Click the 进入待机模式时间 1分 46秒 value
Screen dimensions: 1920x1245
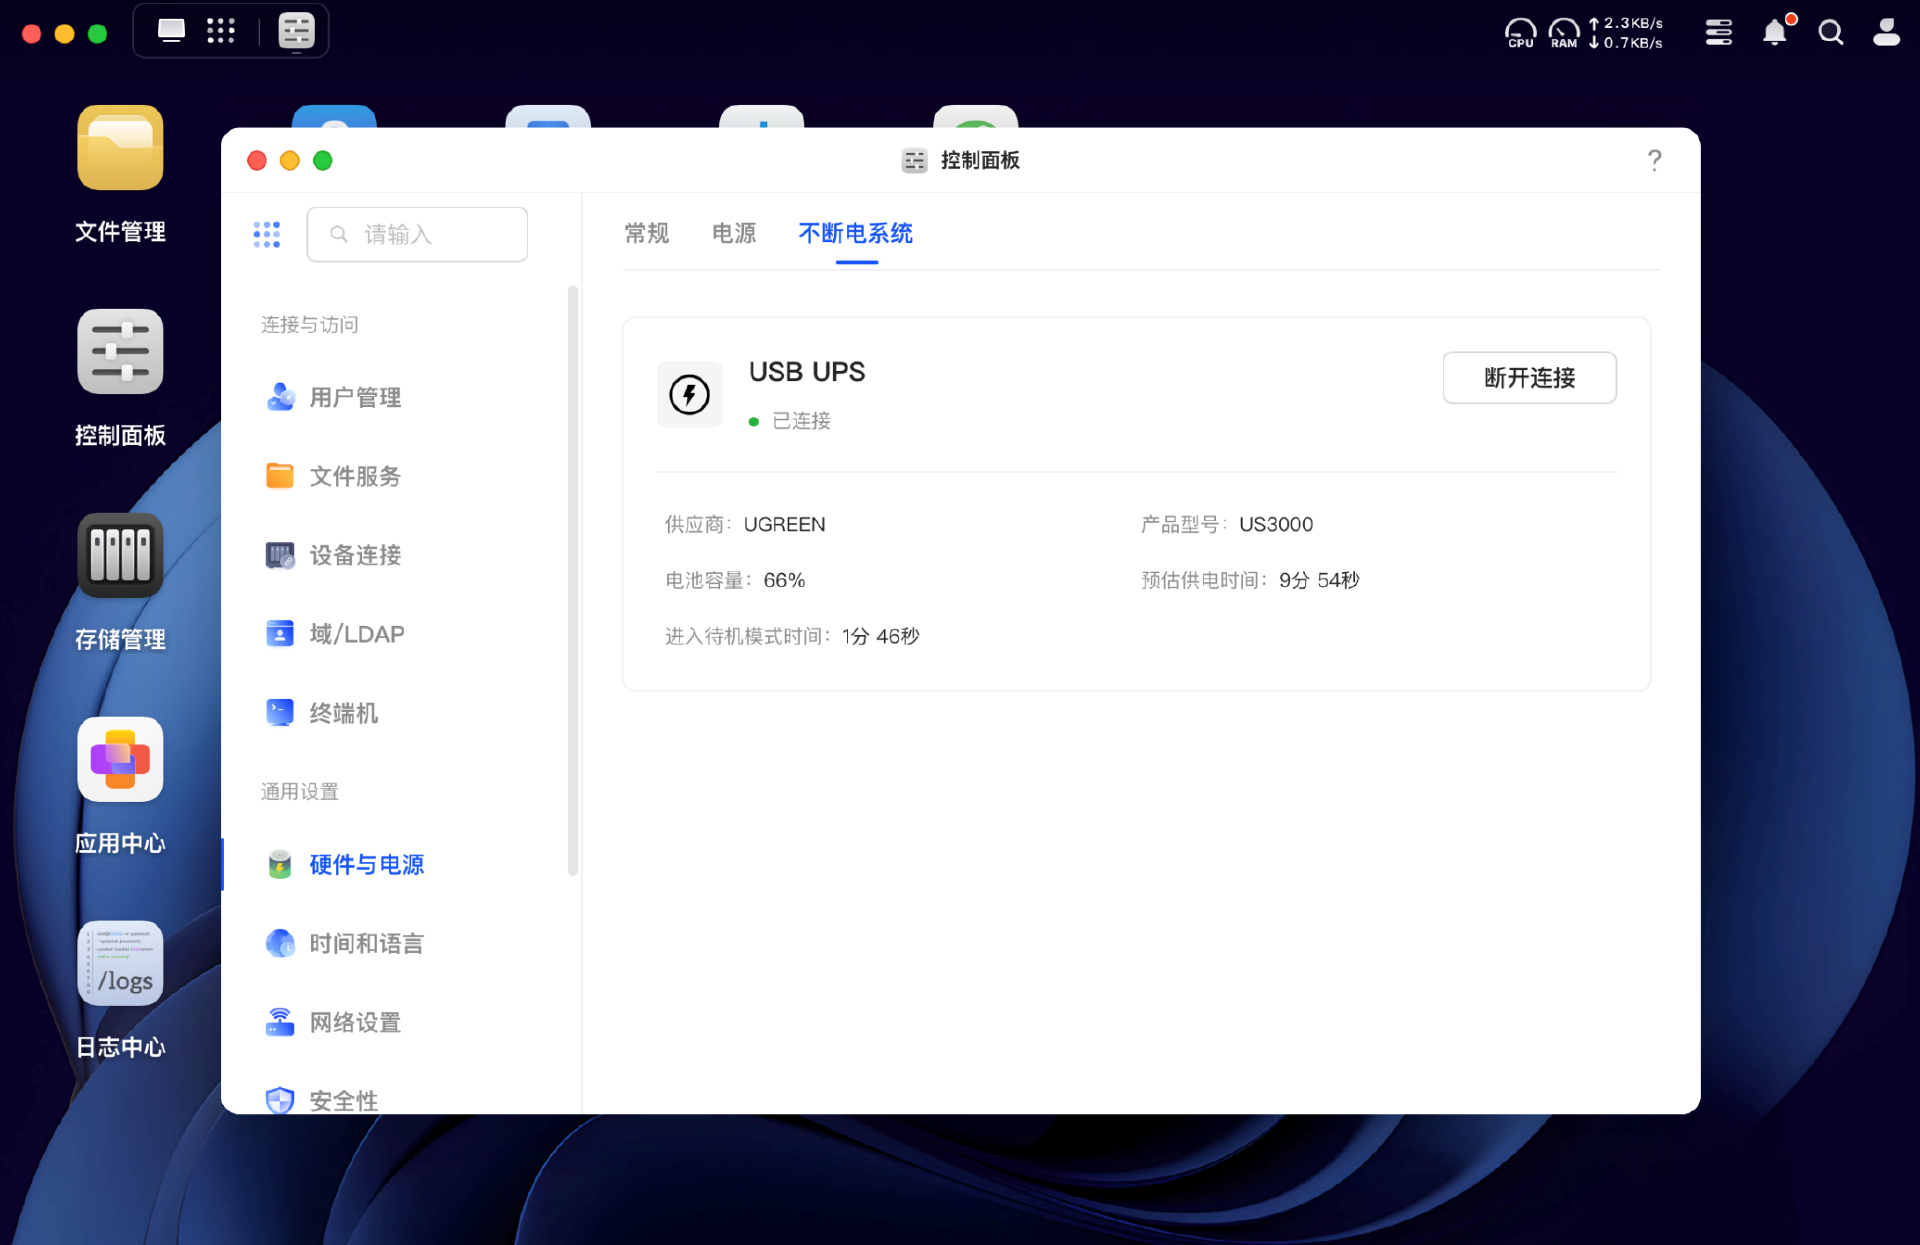coord(880,636)
